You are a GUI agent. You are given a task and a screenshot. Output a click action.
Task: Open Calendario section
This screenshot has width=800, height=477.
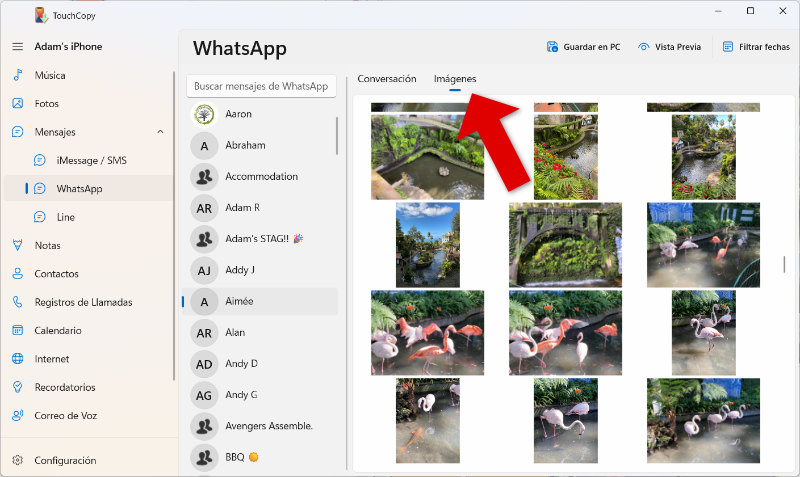point(58,331)
